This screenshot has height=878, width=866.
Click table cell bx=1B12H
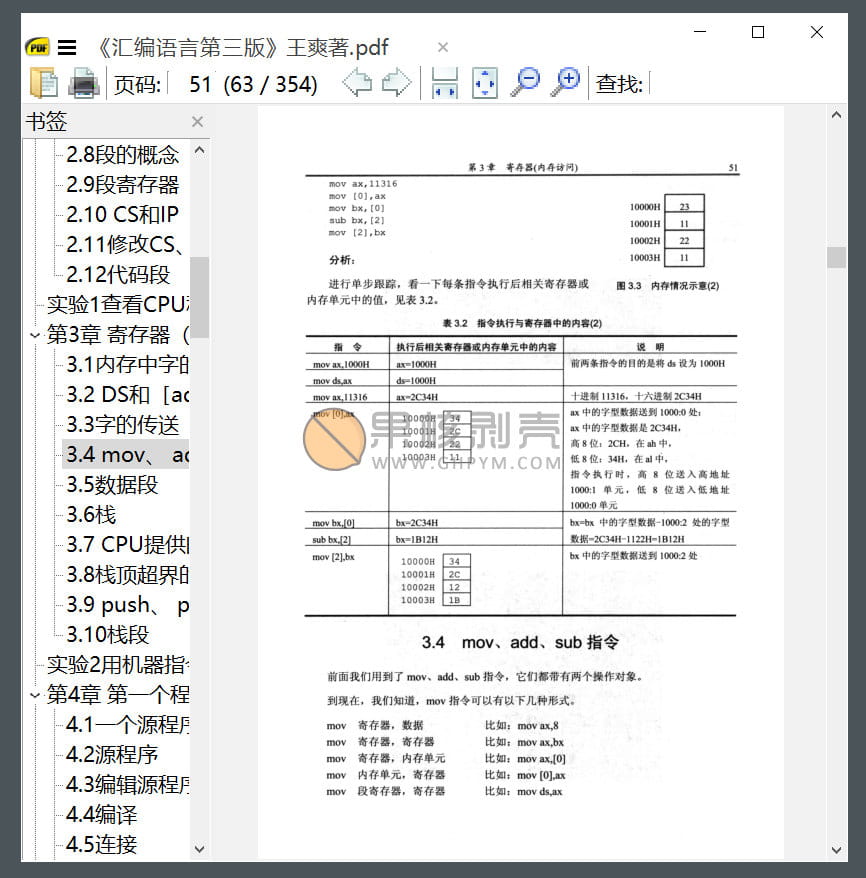click(416, 540)
